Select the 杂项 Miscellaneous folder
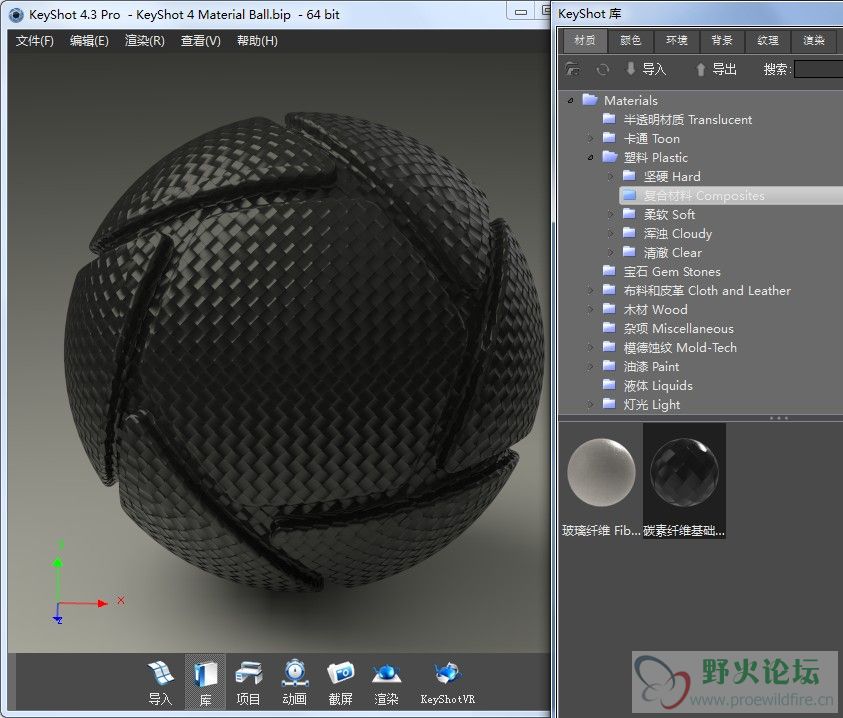 (668, 329)
